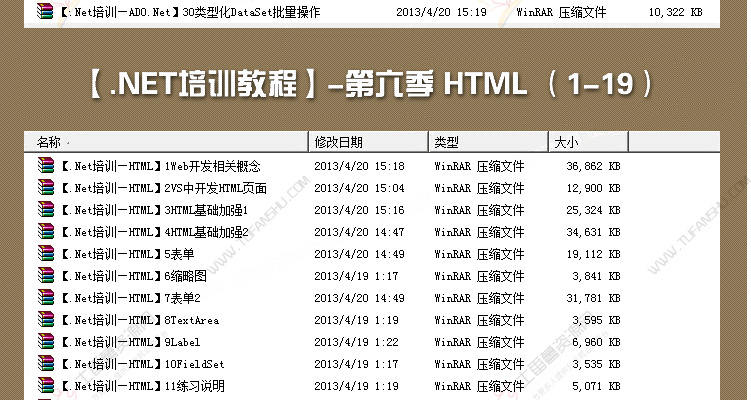Click size value 12,900 KB
Image resolution: width=751 pixels, height=400 pixels.
click(x=593, y=188)
